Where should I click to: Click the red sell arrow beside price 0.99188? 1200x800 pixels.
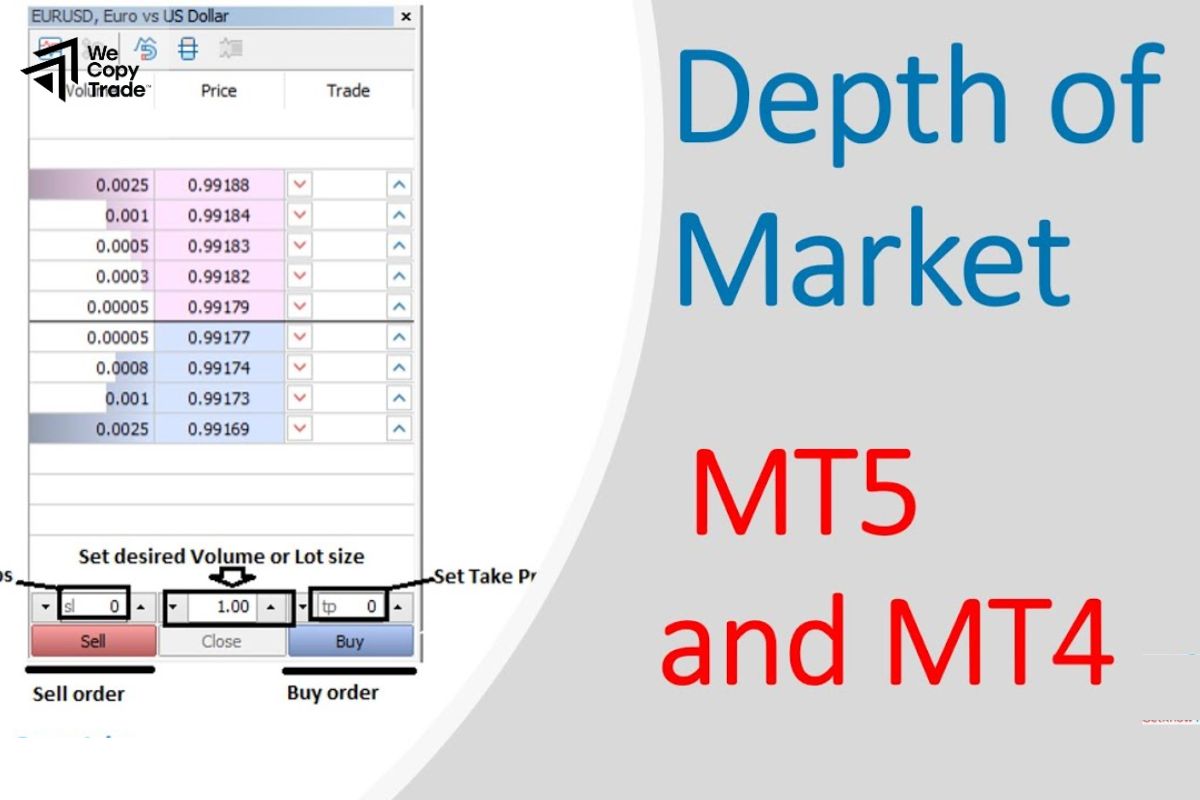click(x=301, y=184)
